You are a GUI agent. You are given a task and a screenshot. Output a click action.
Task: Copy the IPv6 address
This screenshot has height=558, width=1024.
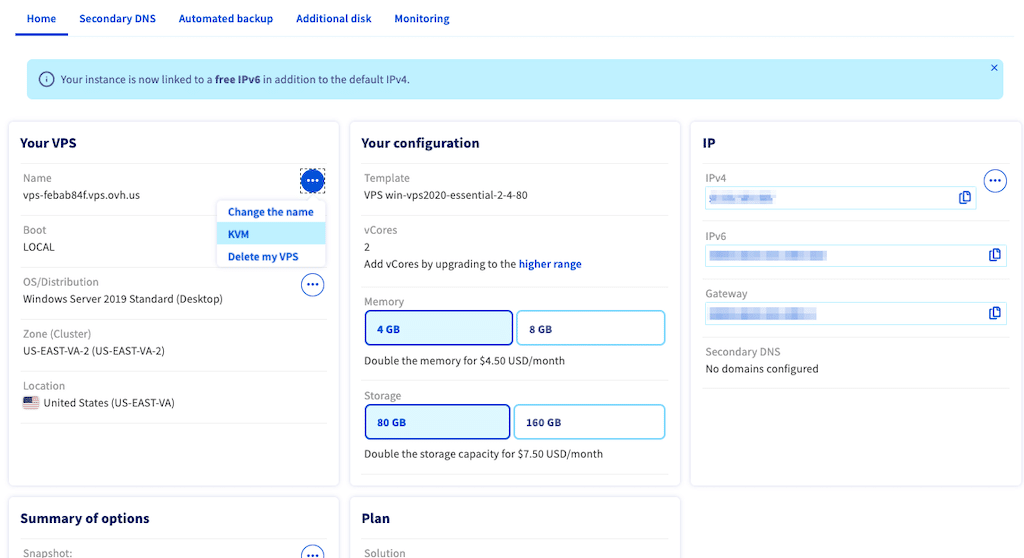[995, 255]
